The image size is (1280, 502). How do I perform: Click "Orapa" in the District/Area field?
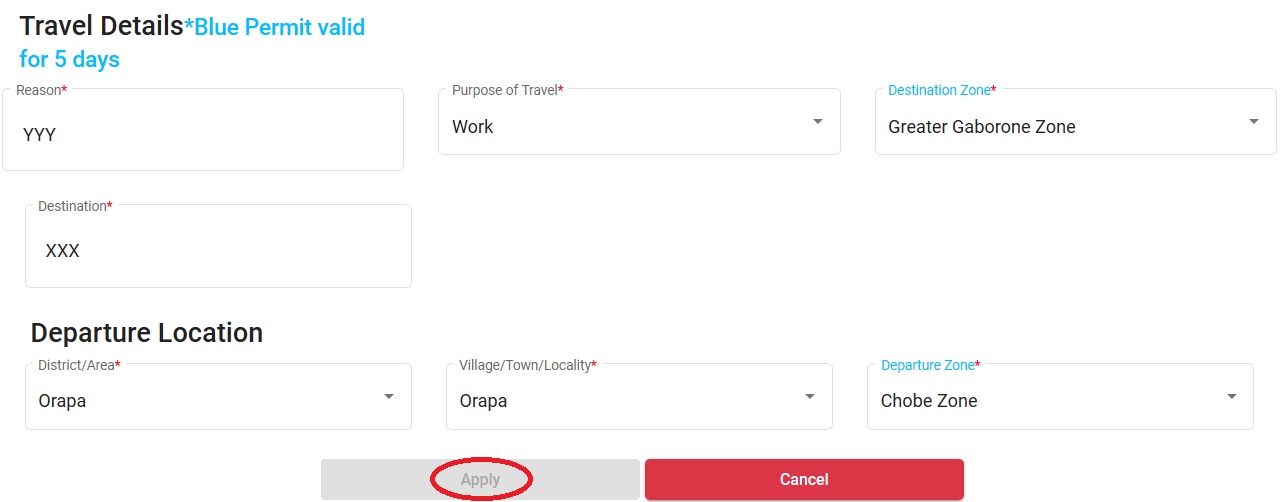pyautogui.click(x=62, y=401)
